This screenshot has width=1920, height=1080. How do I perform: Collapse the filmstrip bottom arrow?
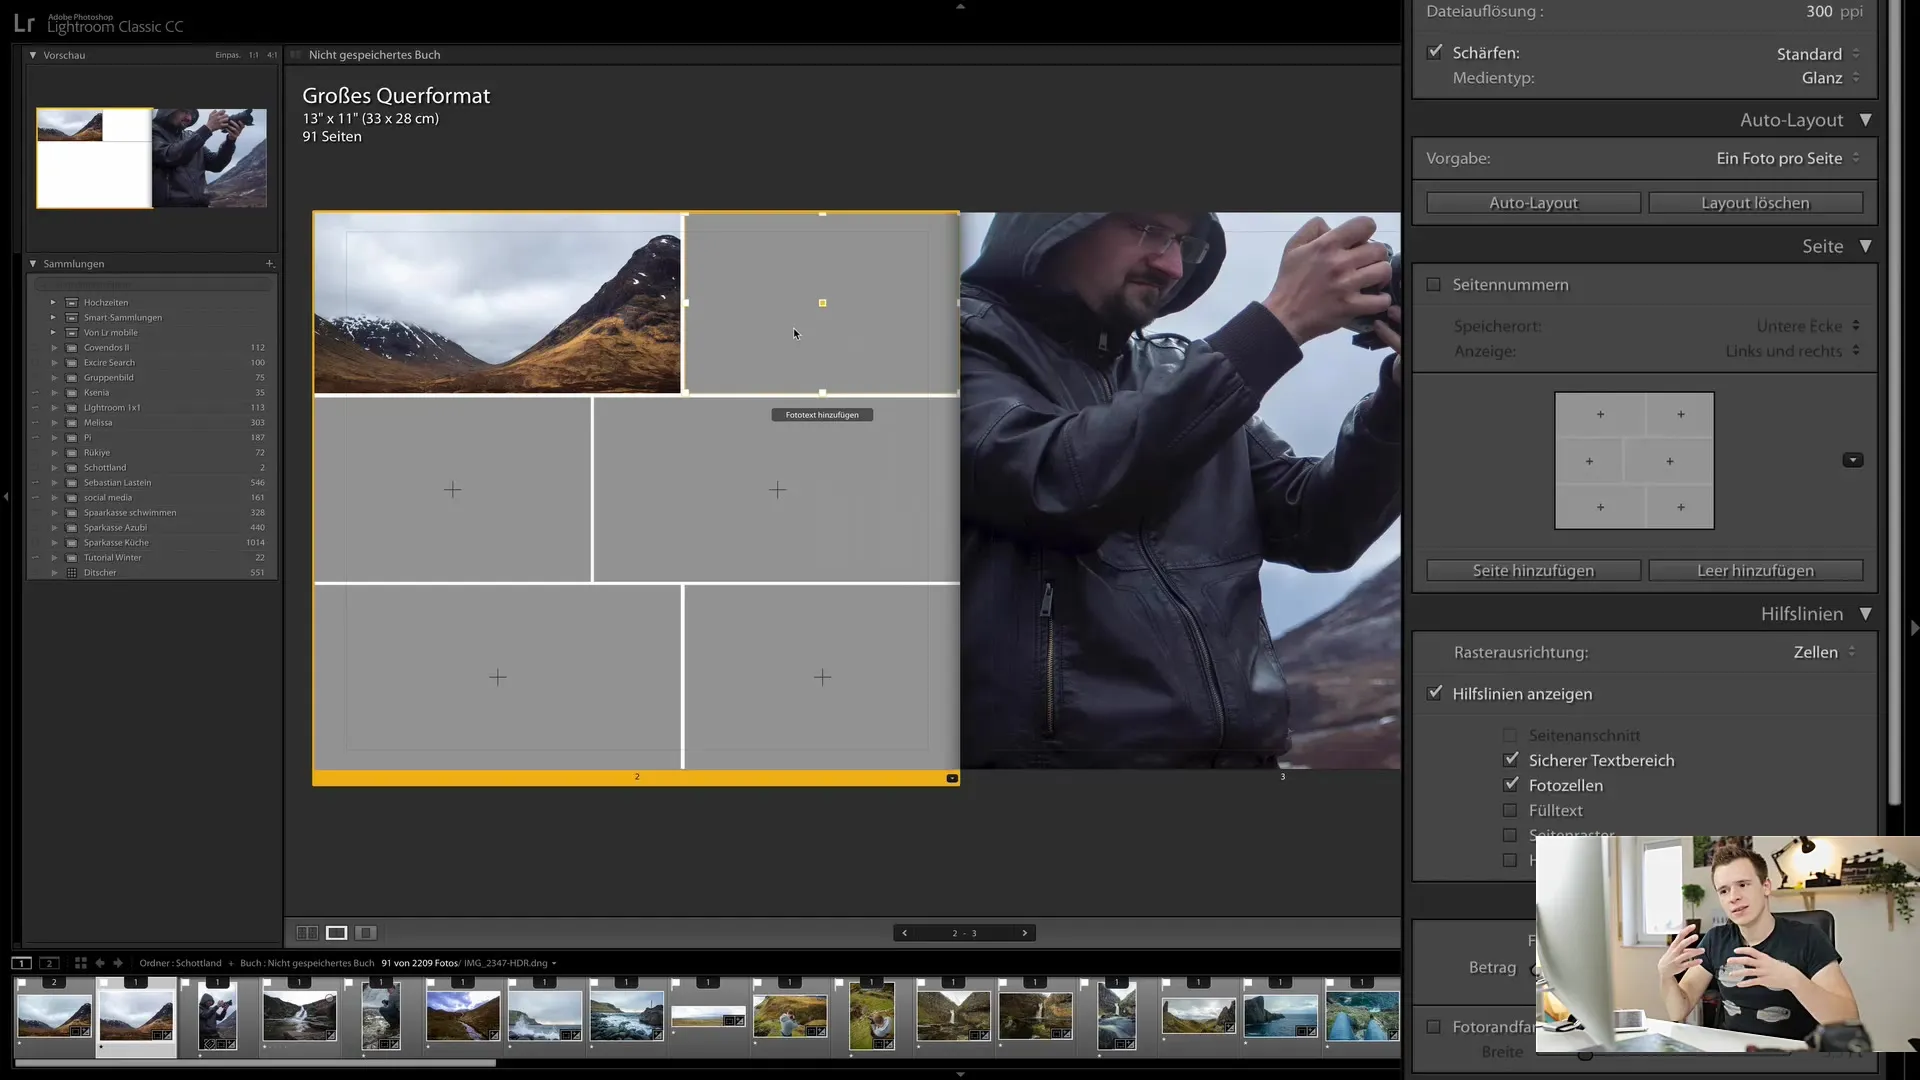(960, 1074)
